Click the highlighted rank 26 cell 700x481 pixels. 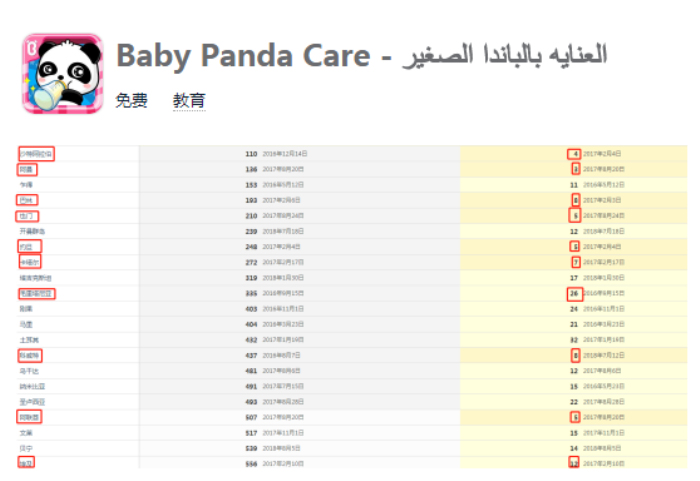tap(573, 294)
